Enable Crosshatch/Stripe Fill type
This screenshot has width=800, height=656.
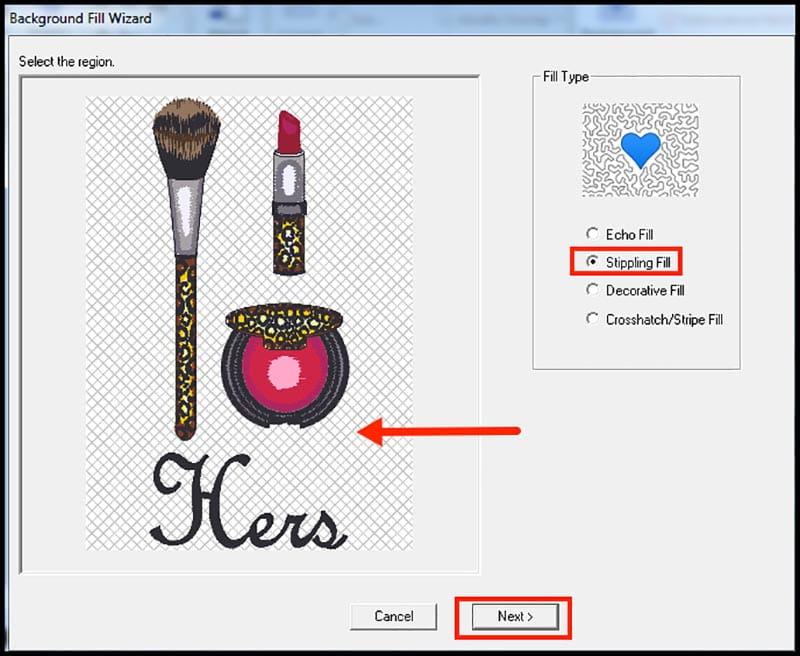pyautogui.click(x=593, y=319)
